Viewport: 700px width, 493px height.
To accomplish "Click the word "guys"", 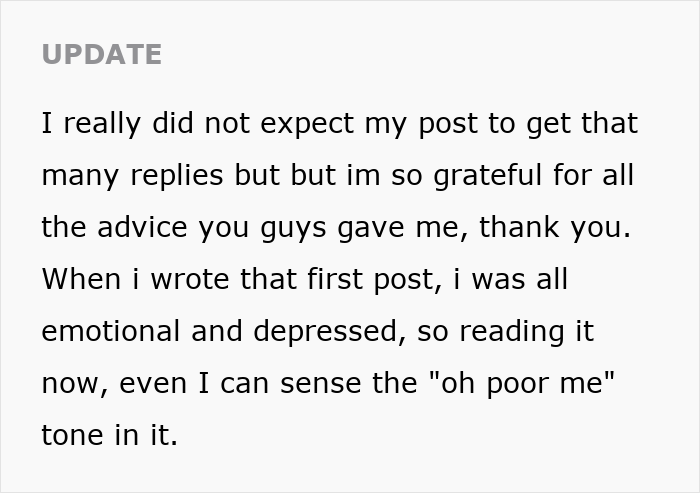I will pyautogui.click(x=293, y=229).
